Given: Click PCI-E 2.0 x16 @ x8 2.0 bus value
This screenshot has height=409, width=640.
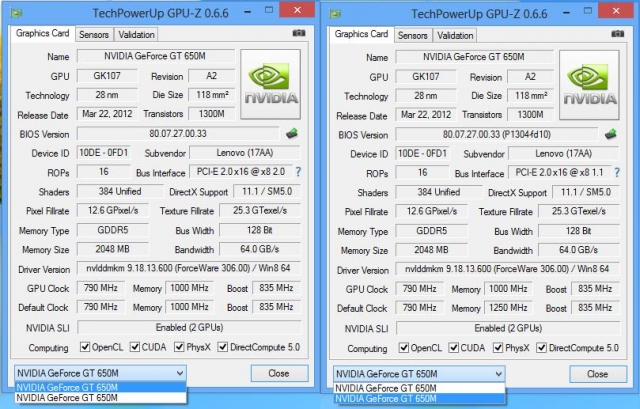Looking at the screenshot, I should pyautogui.click(x=241, y=172).
